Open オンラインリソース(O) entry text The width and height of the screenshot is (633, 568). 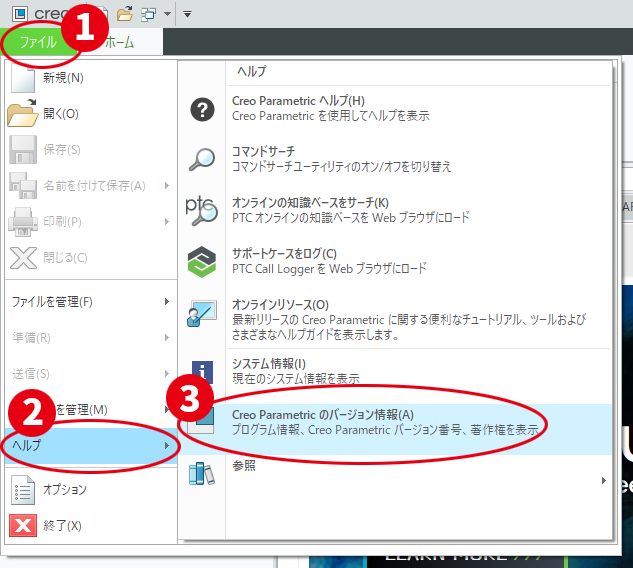point(281,304)
